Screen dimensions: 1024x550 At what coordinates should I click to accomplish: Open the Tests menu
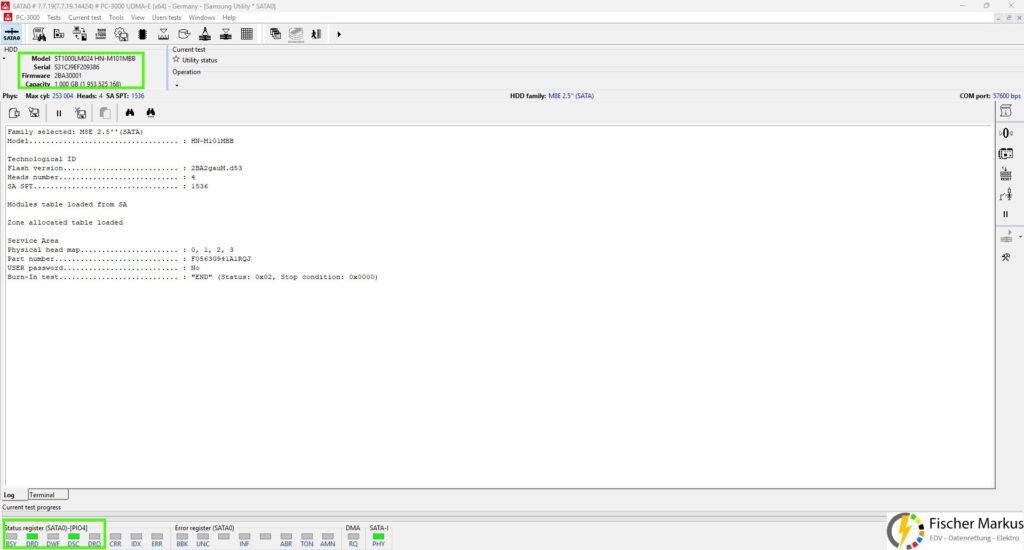54,18
